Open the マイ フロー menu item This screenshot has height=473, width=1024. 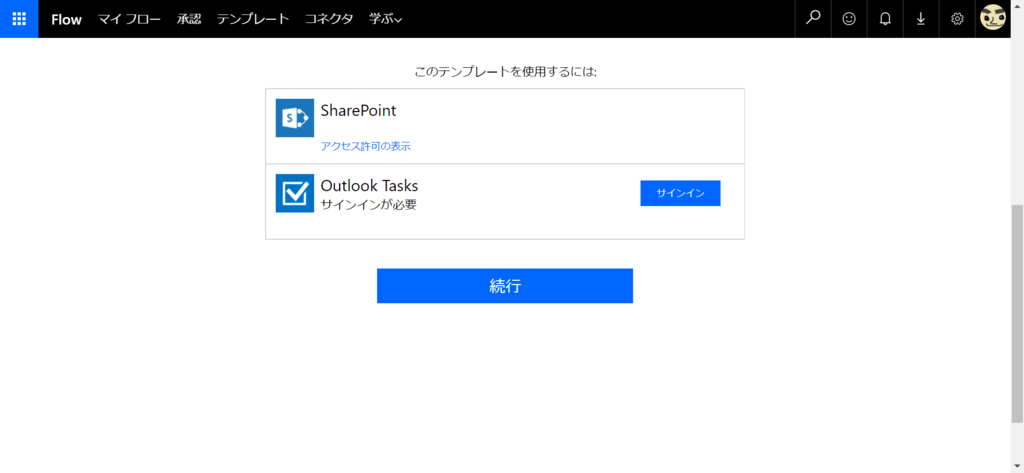tap(129, 19)
